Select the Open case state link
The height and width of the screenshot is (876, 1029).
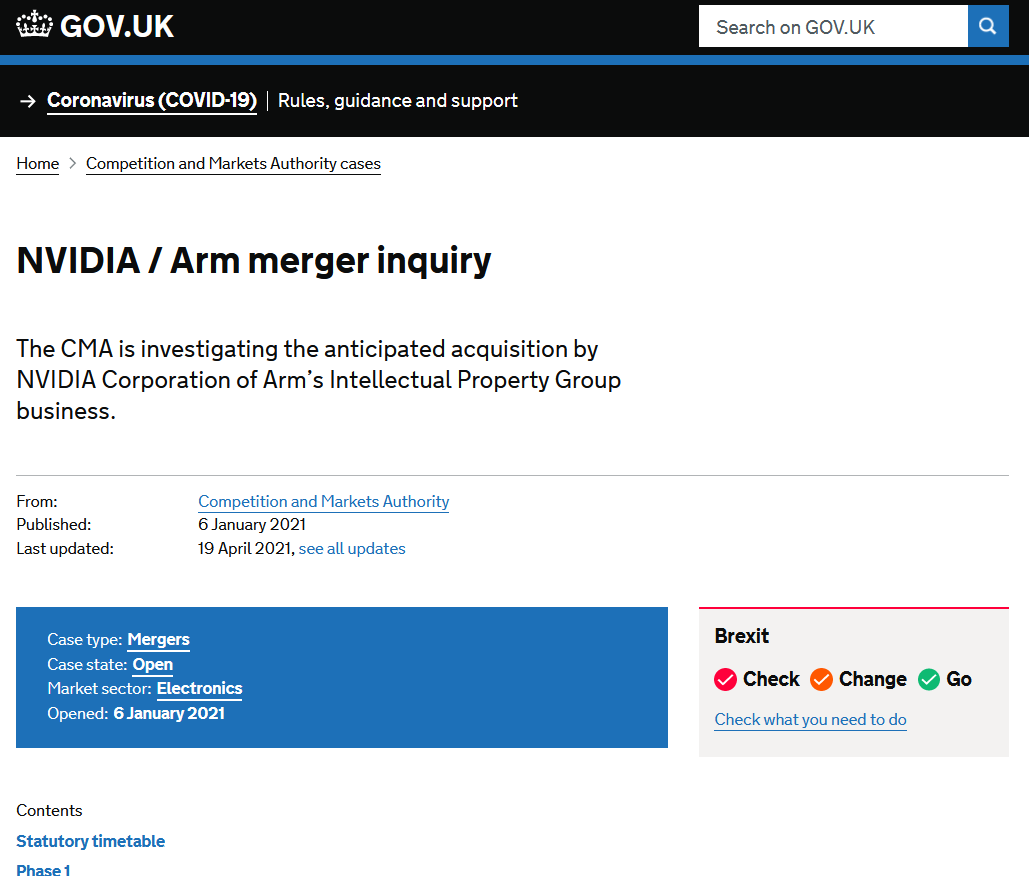click(152, 665)
